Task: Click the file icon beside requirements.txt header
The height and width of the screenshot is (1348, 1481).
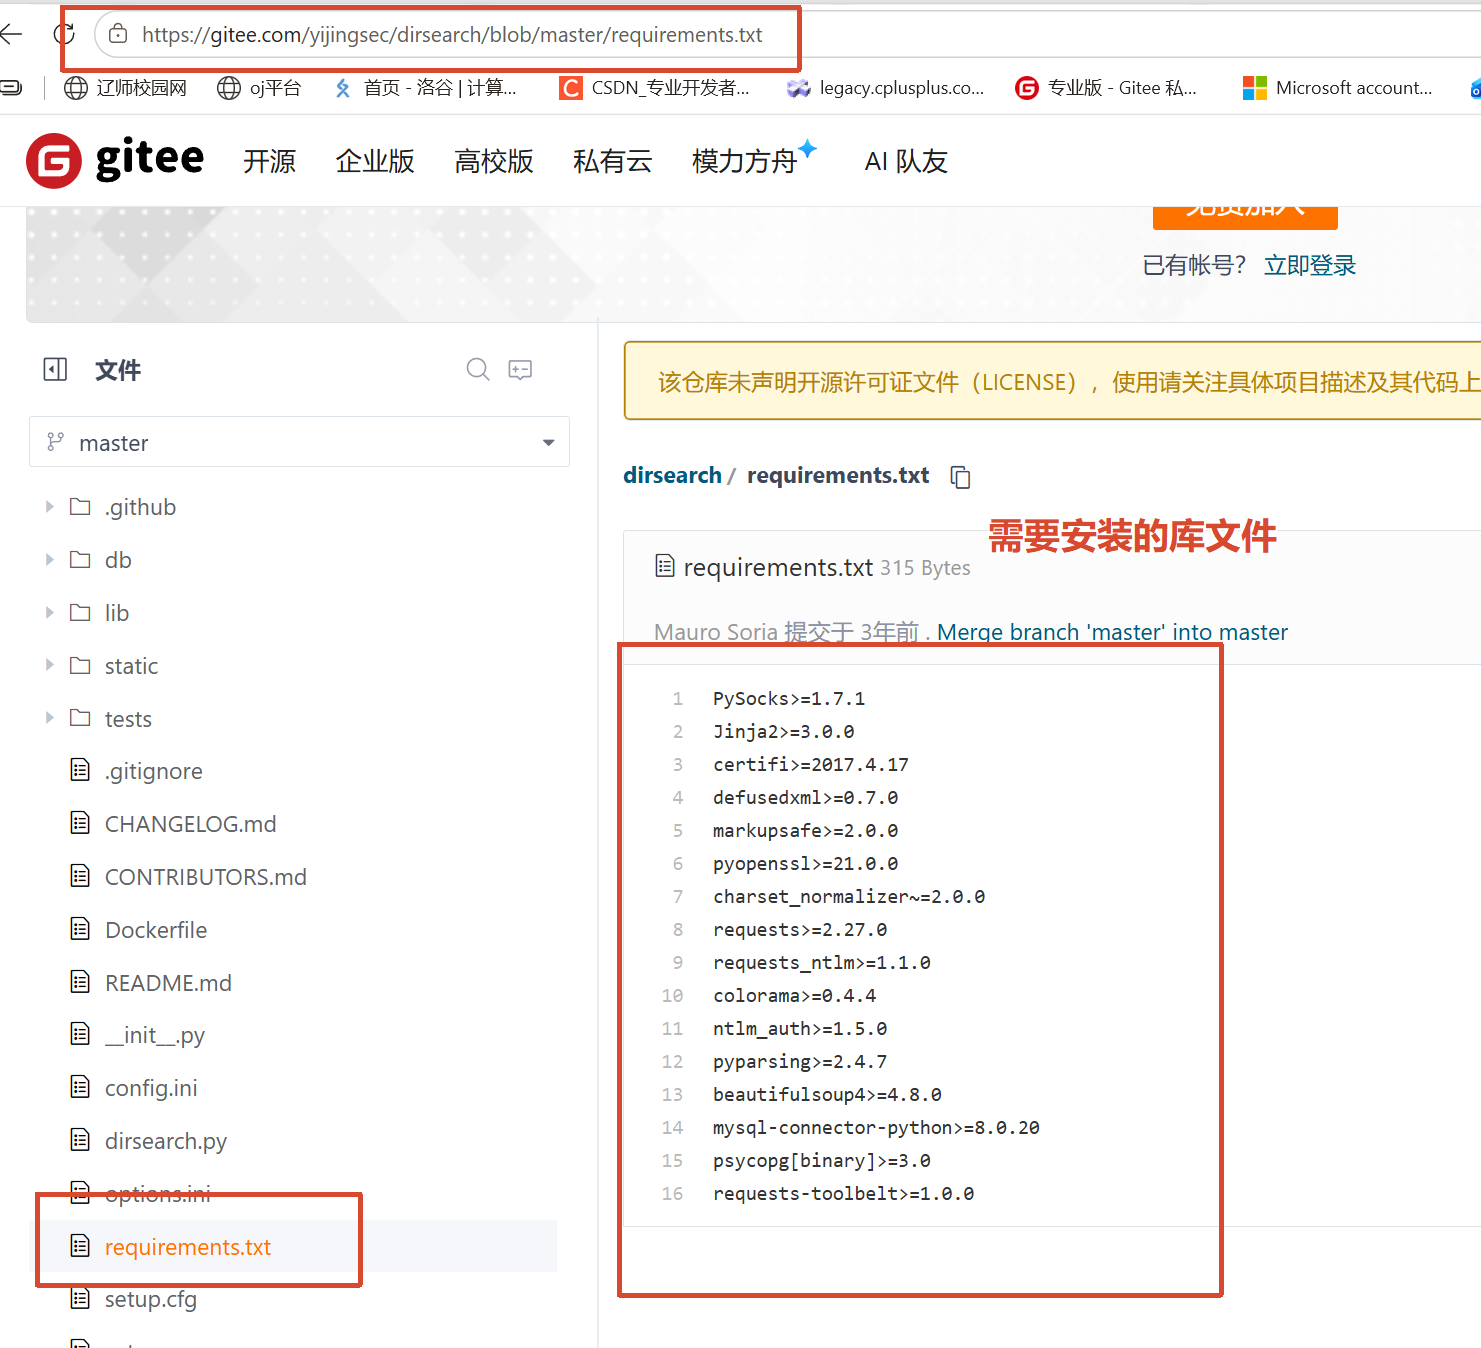Action: click(665, 567)
